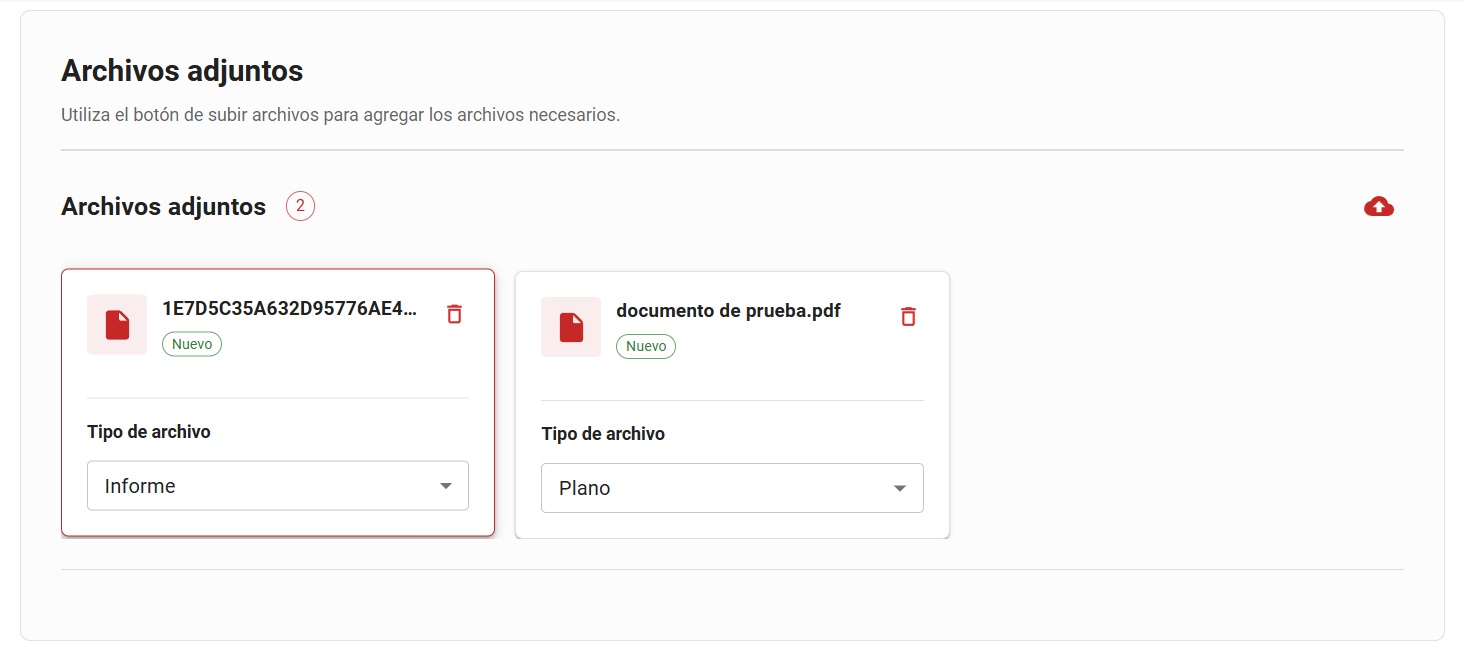The width and height of the screenshot is (1463, 662).
Task: Open the Informe file type dropdown
Action: point(278,486)
